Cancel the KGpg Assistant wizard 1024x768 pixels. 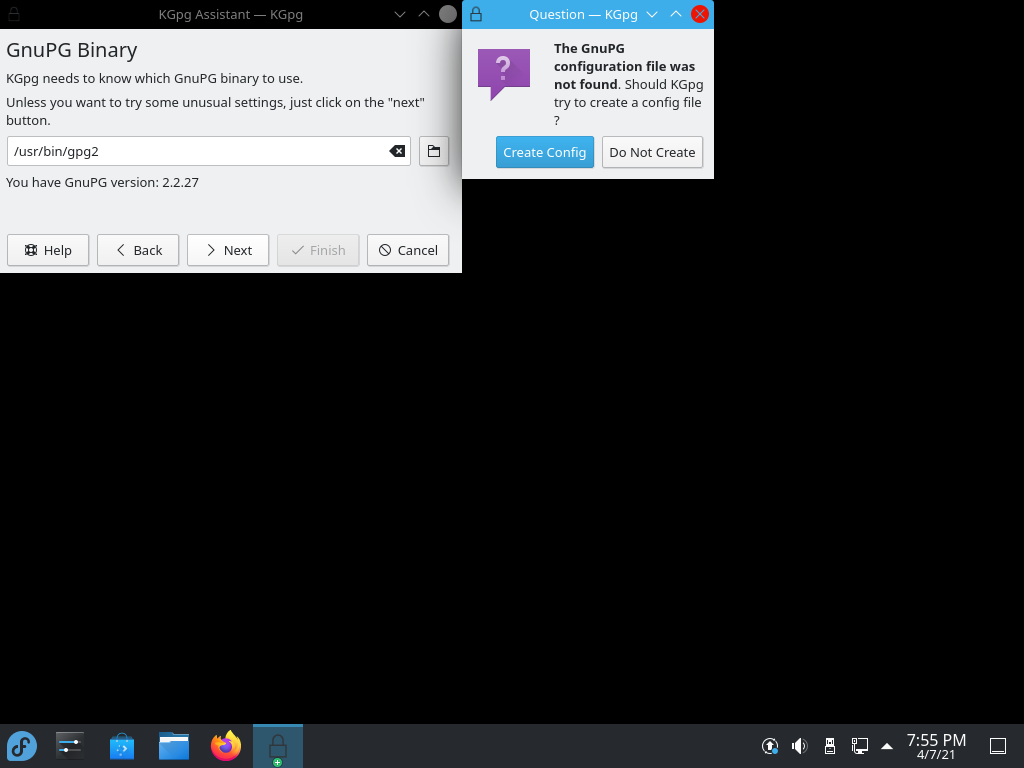pos(408,250)
